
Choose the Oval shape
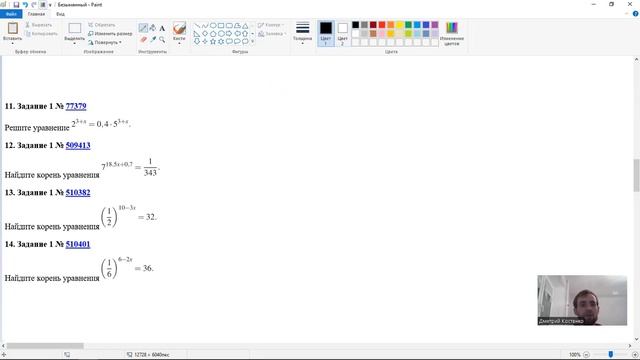pyautogui.click(x=213, y=25)
